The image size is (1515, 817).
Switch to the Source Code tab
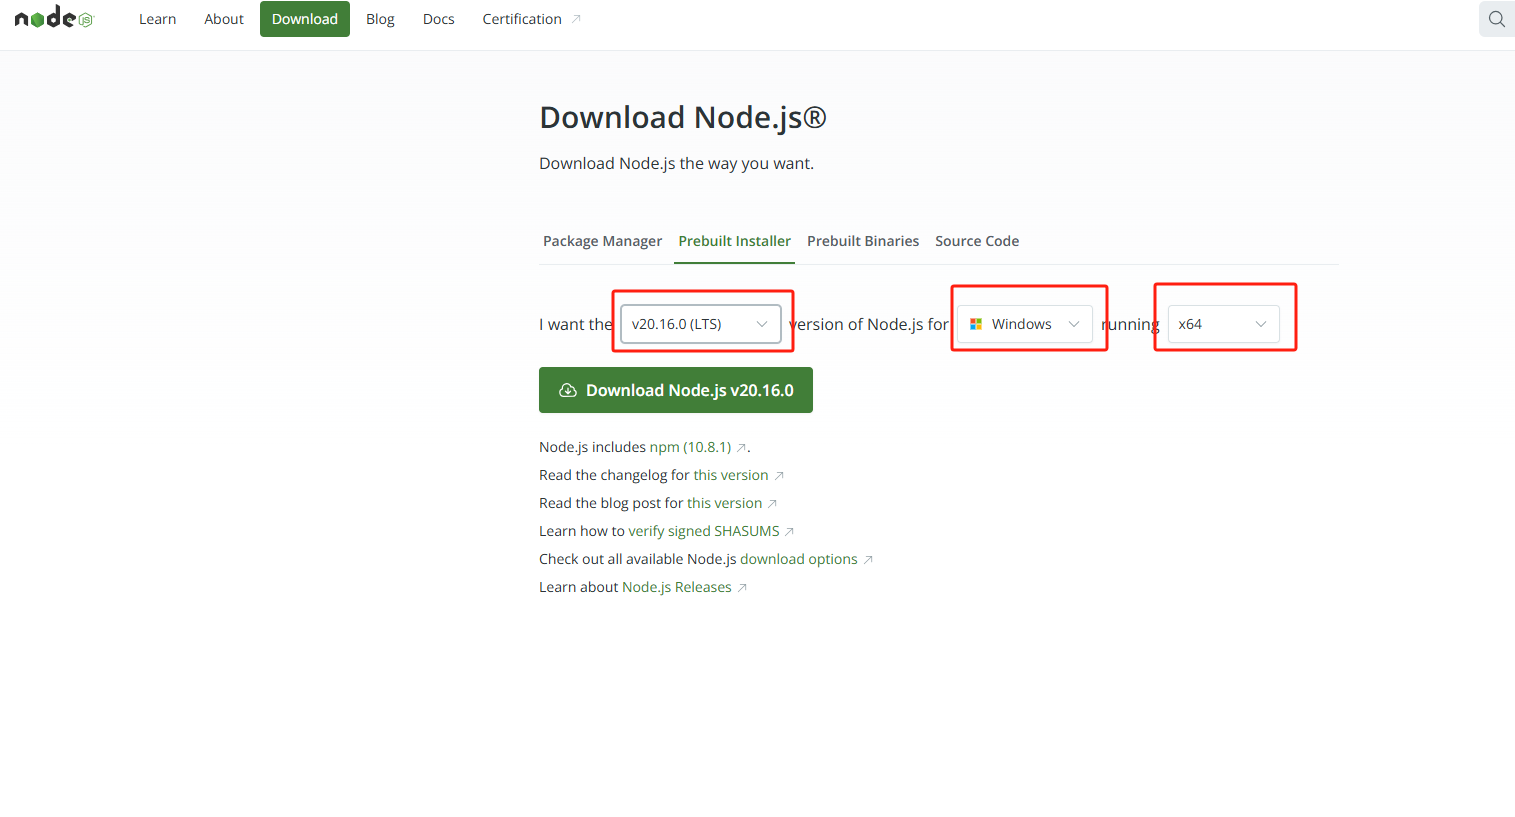tap(977, 241)
